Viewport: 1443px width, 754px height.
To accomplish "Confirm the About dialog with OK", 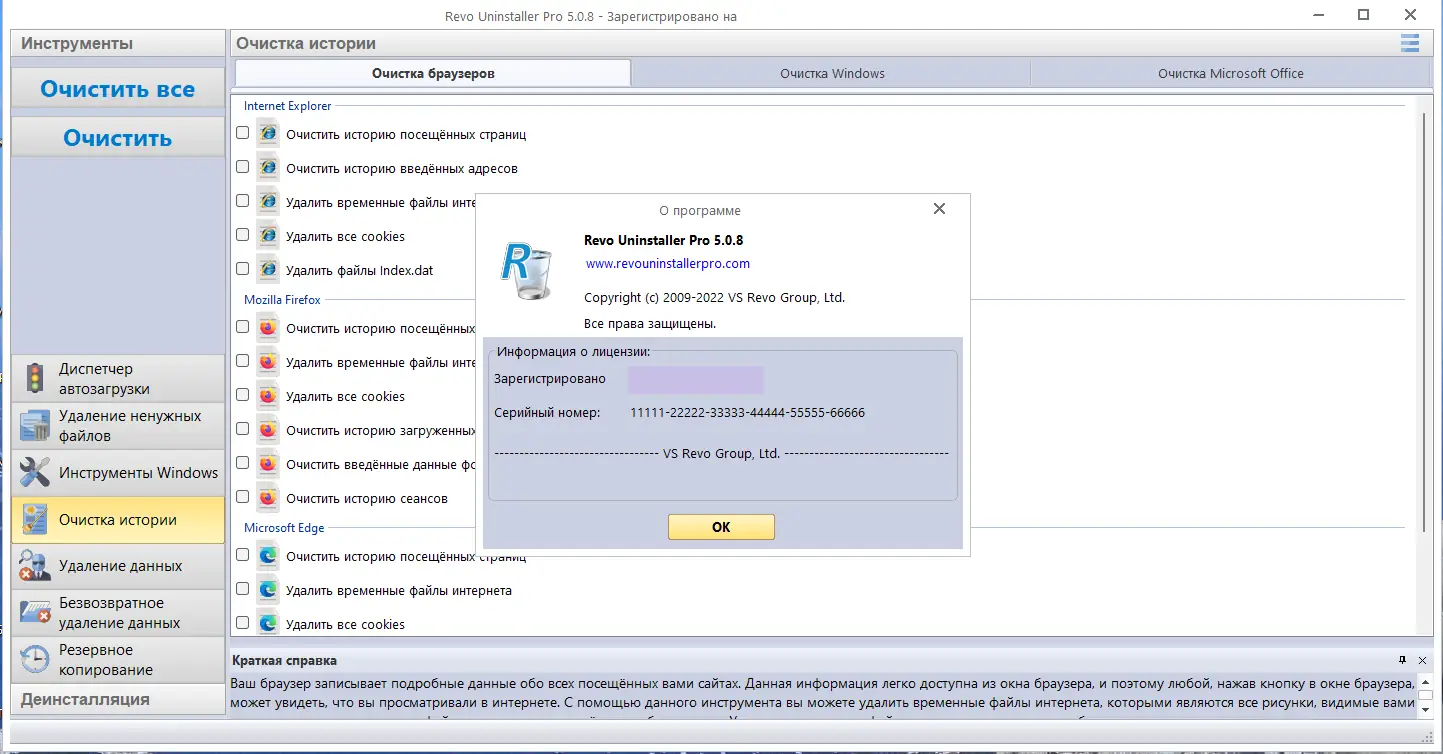I will [721, 527].
